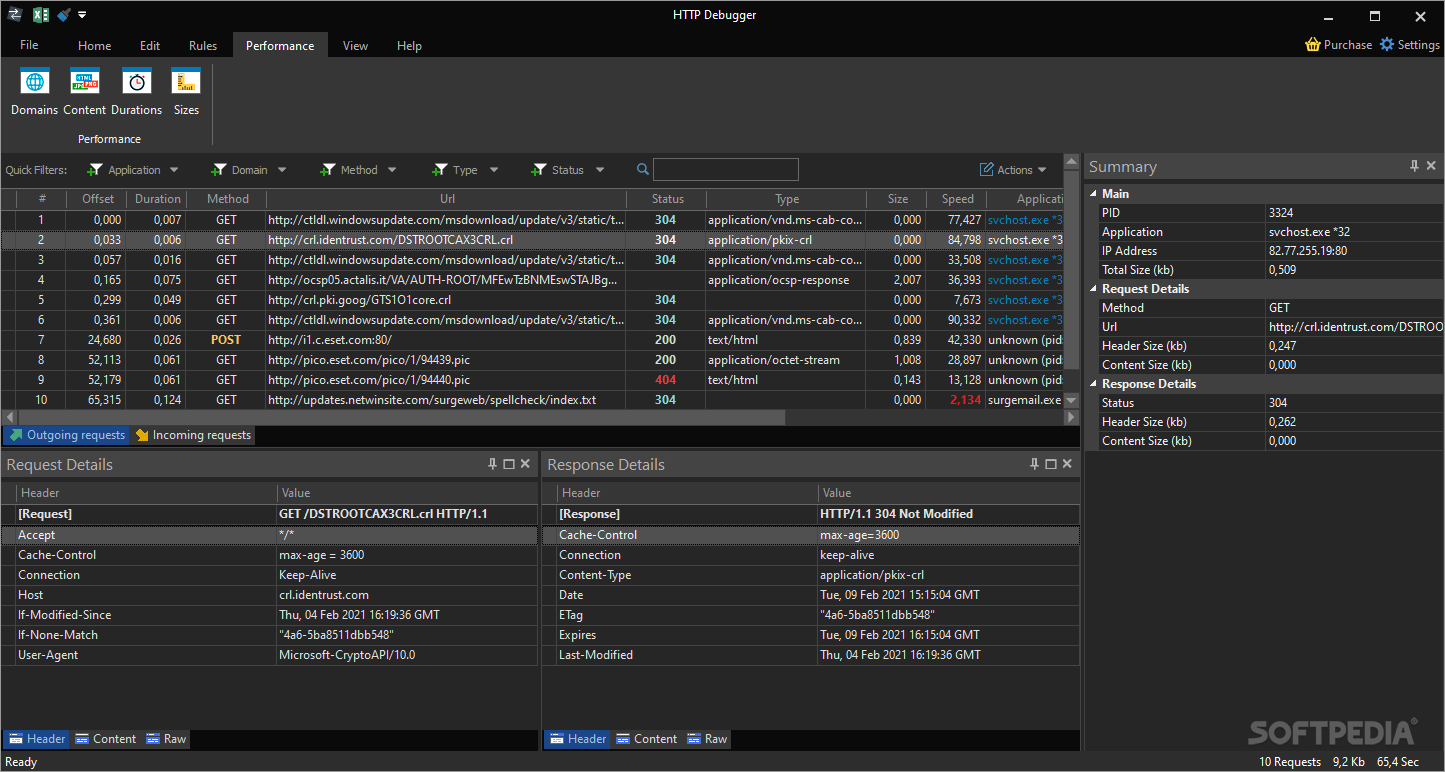The height and width of the screenshot is (772, 1445).
Task: Show the Outgoing requests tab
Action: point(67,435)
